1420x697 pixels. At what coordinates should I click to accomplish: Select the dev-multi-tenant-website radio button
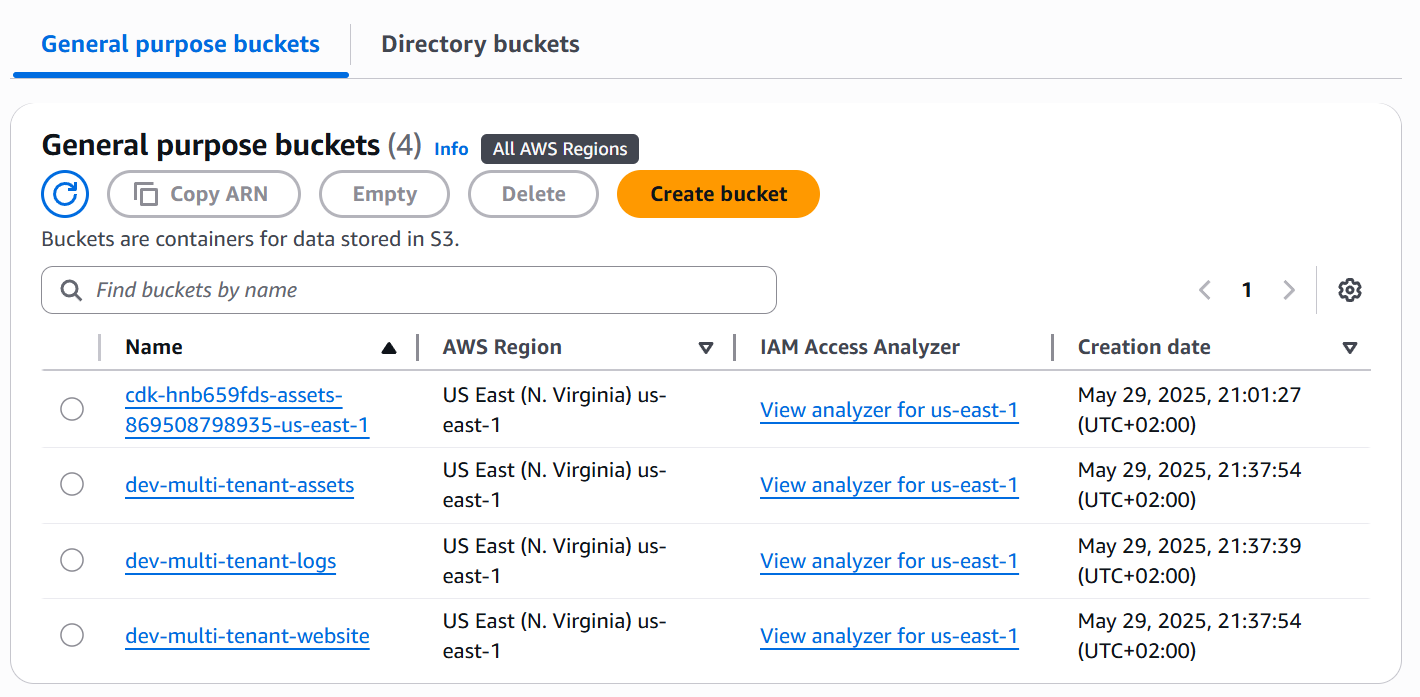click(x=72, y=635)
